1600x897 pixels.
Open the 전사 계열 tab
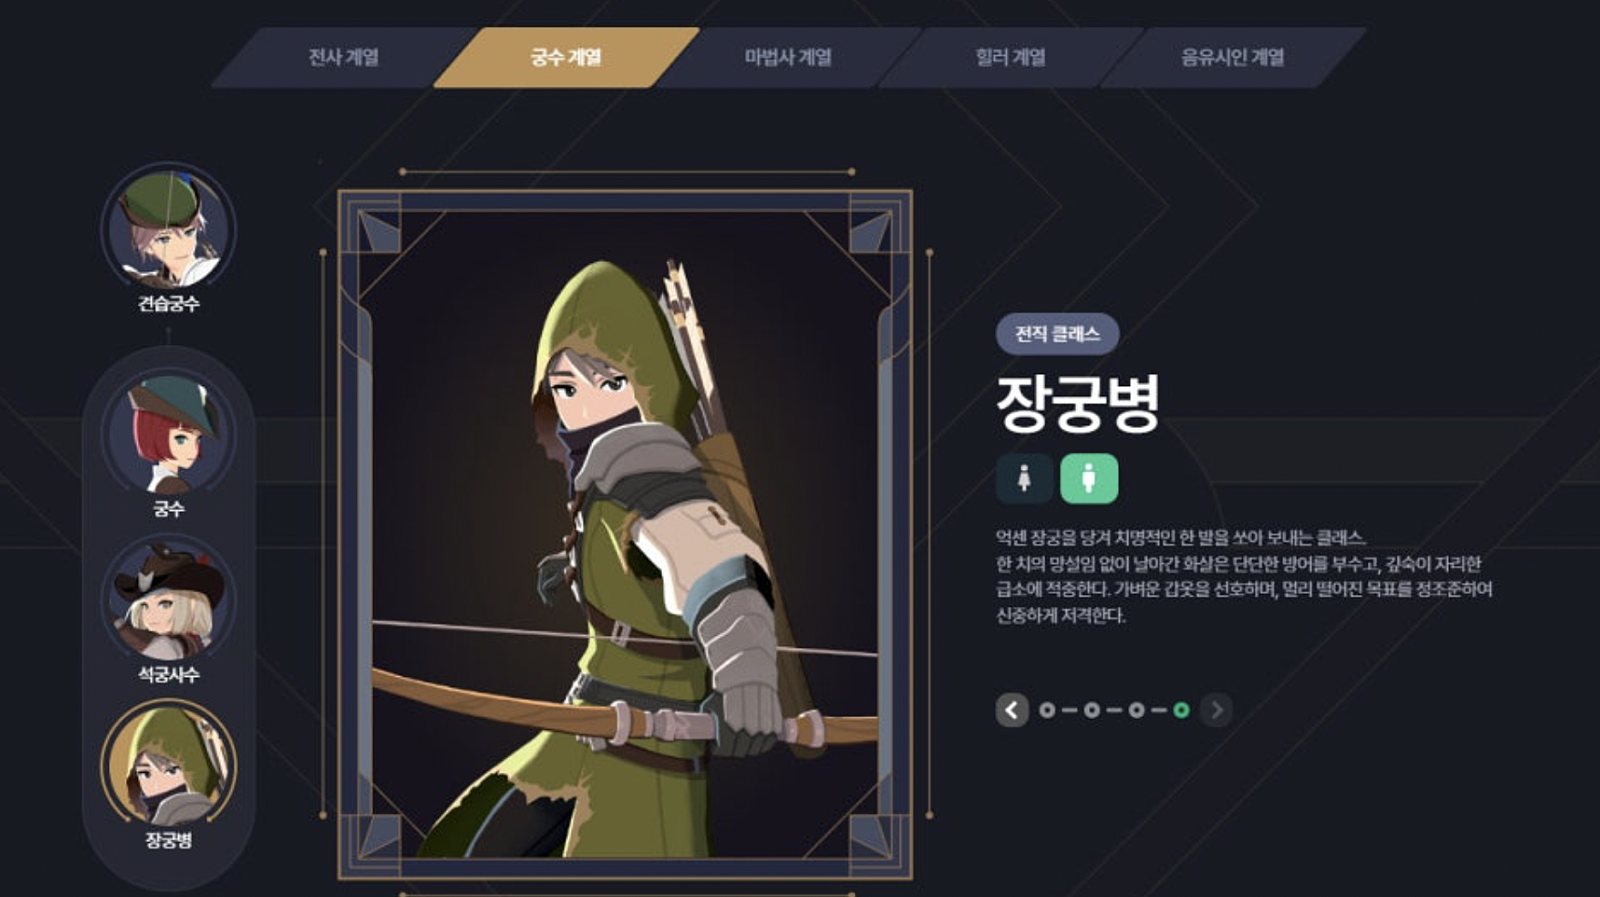point(344,57)
